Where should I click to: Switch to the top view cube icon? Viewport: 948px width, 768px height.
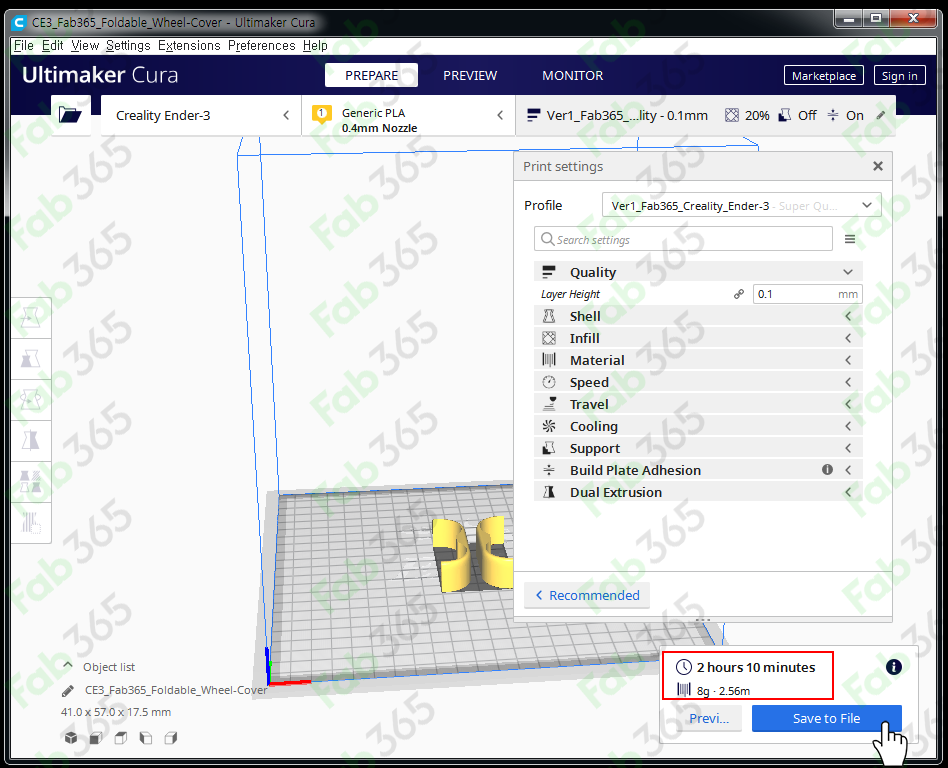(121, 738)
